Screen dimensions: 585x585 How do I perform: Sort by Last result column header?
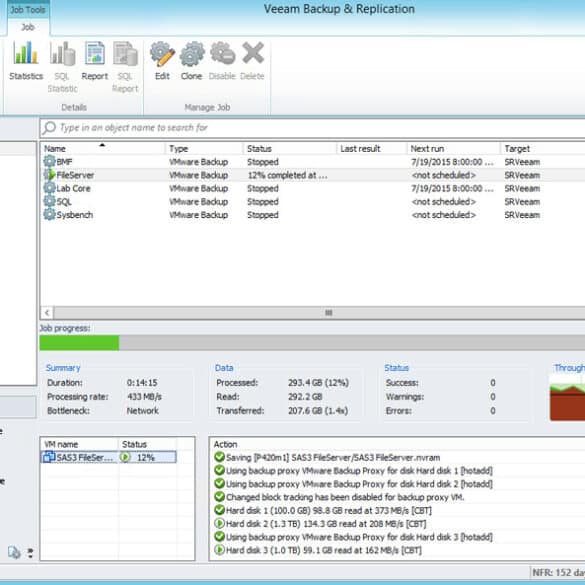372,148
